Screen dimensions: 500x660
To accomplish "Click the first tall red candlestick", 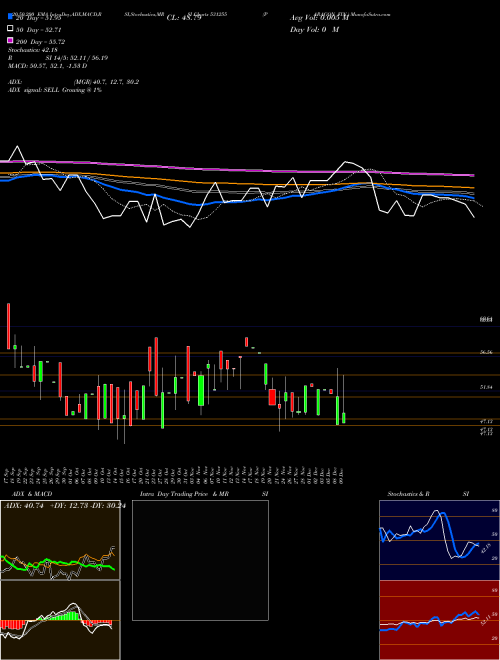I will click(x=8, y=326).
